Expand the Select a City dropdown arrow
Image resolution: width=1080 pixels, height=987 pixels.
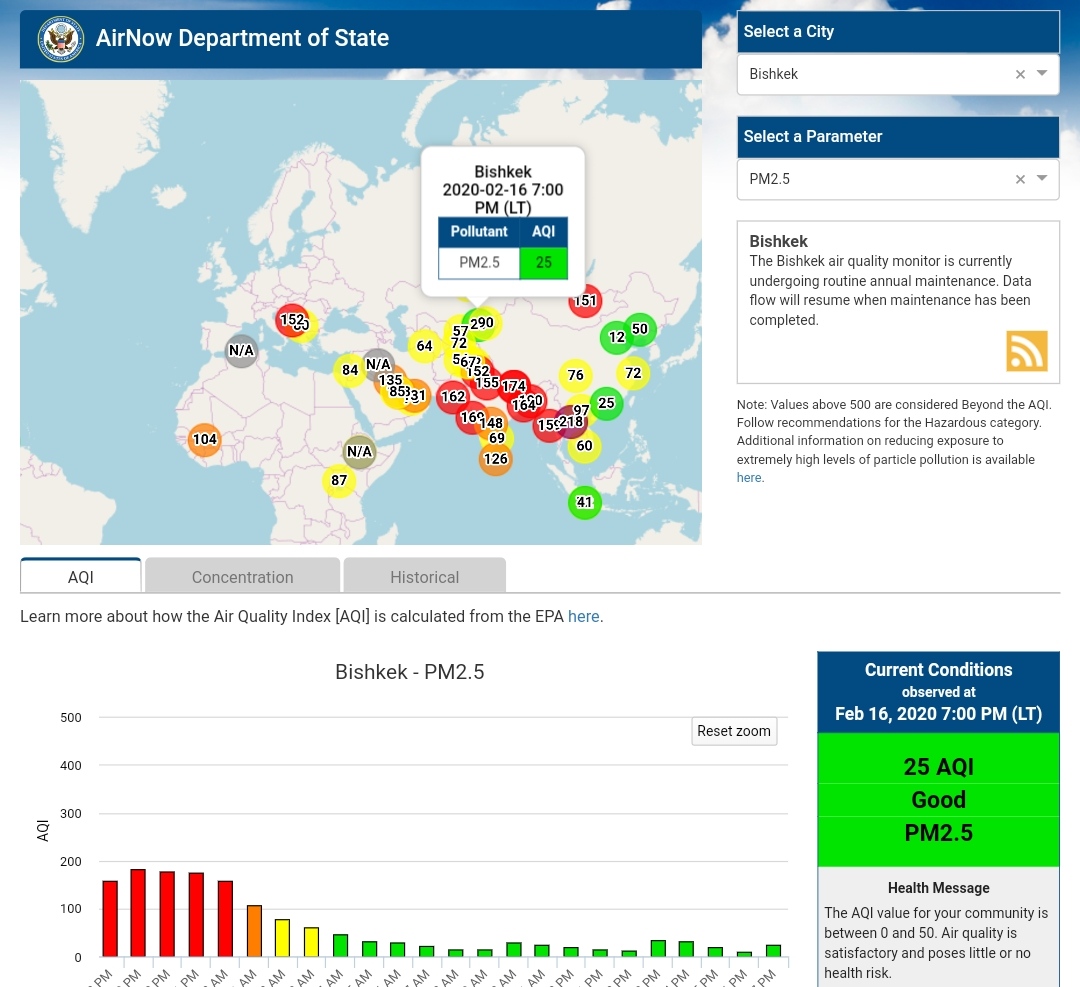[x=1042, y=74]
